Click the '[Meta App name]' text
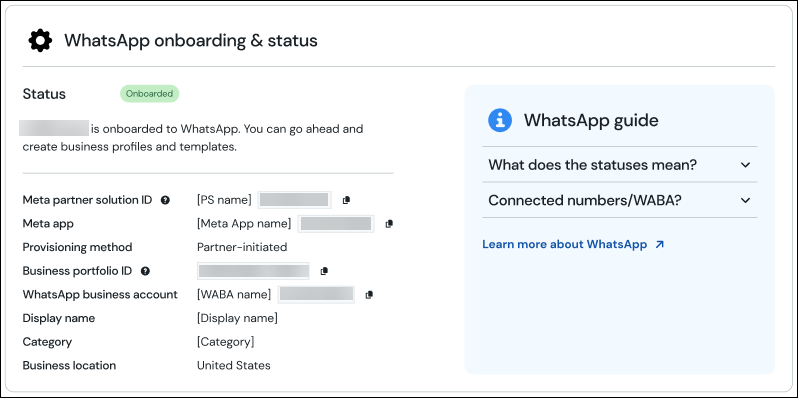This screenshot has height=398, width=798. 244,224
